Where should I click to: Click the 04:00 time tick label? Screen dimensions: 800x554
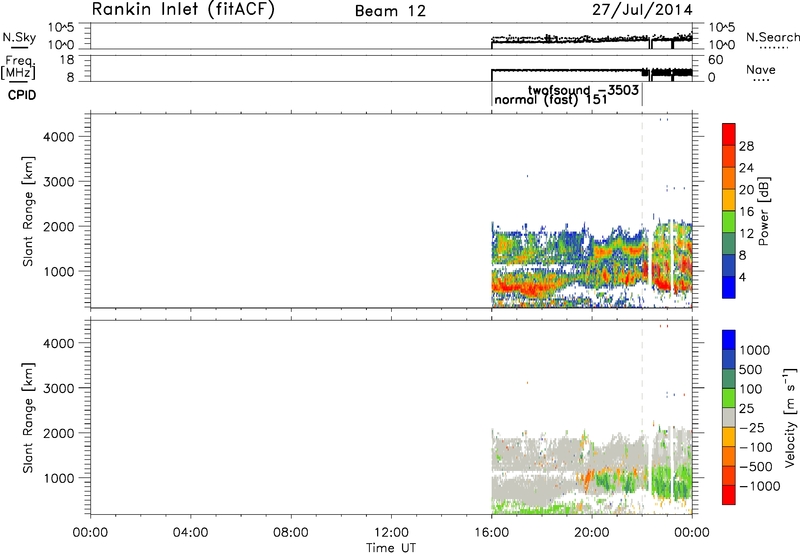[x=190, y=533]
